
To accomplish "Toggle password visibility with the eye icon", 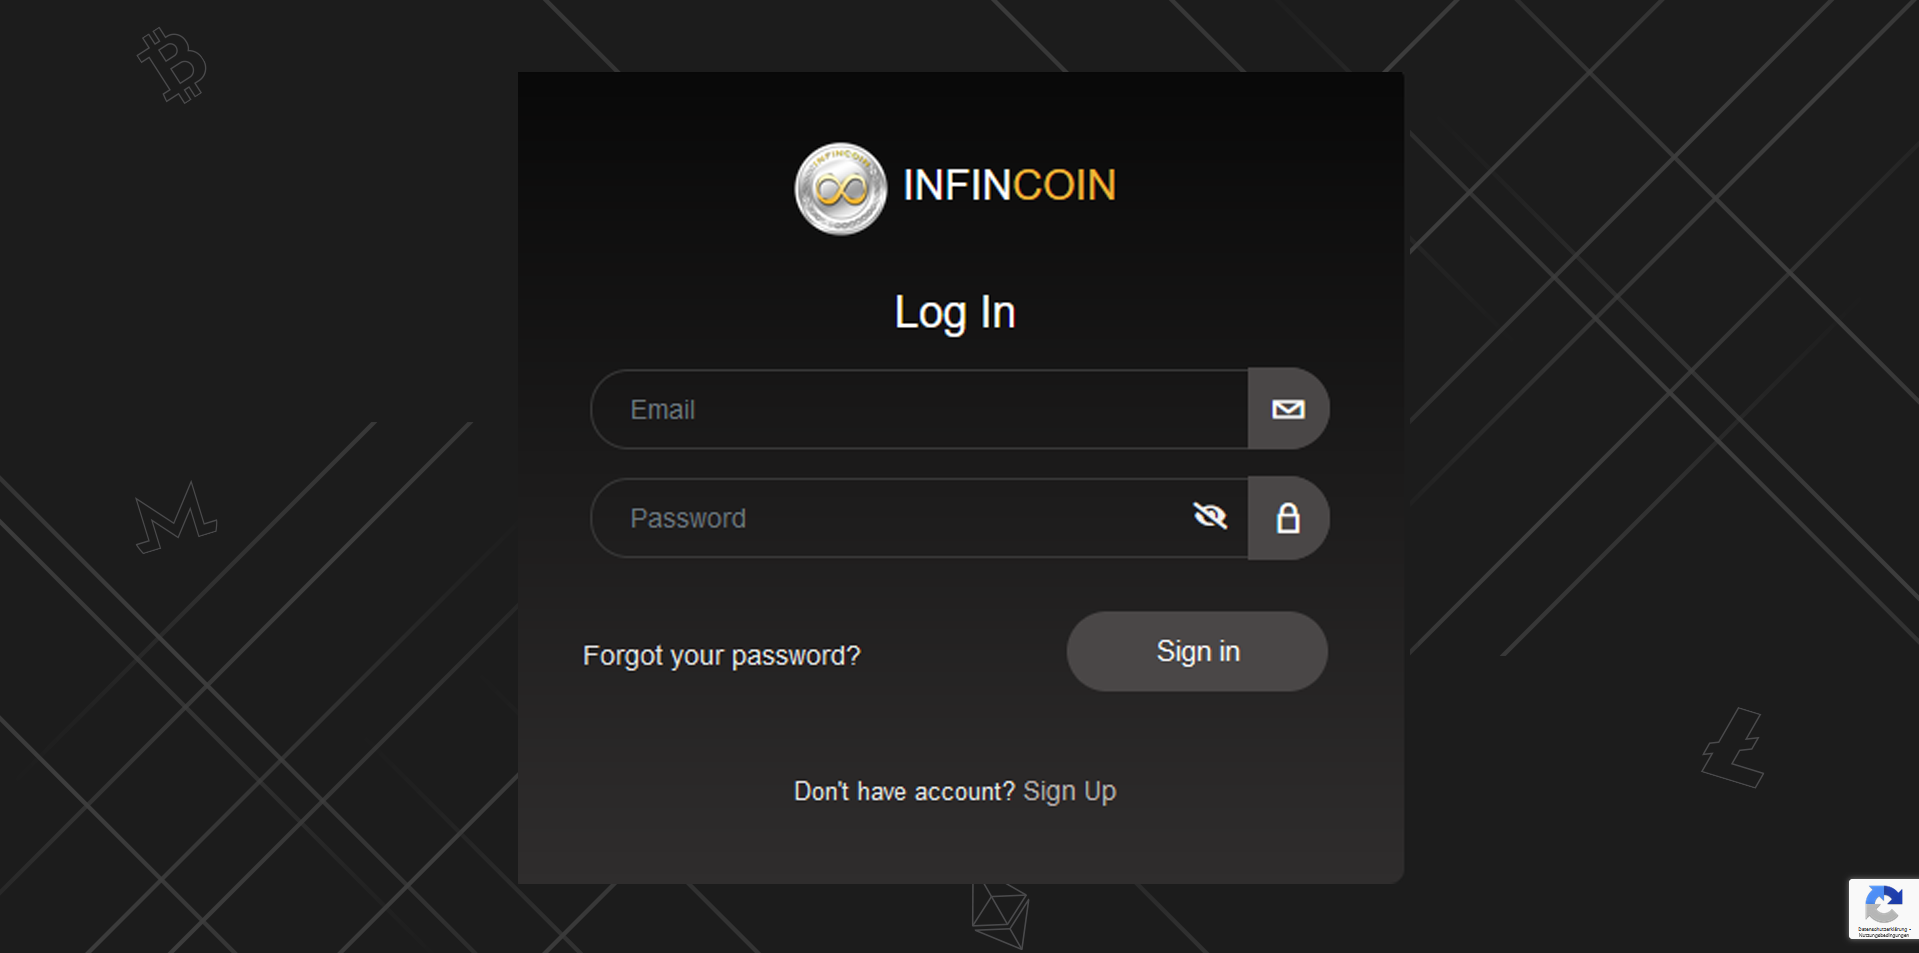I will pos(1210,516).
